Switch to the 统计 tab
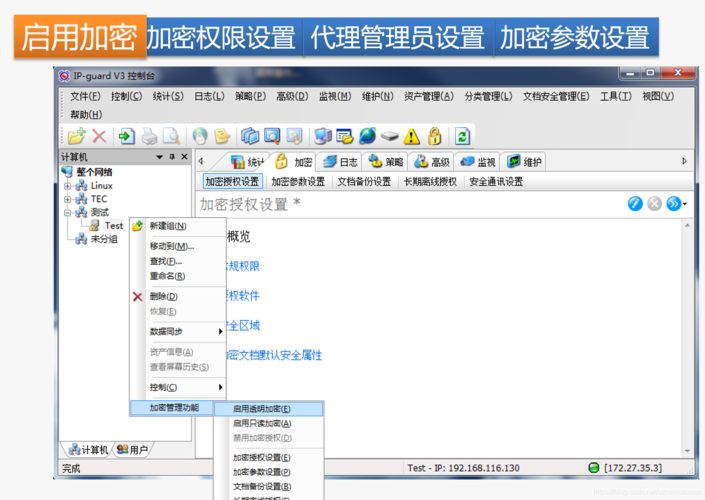This screenshot has height=500, width=705. coord(248,162)
